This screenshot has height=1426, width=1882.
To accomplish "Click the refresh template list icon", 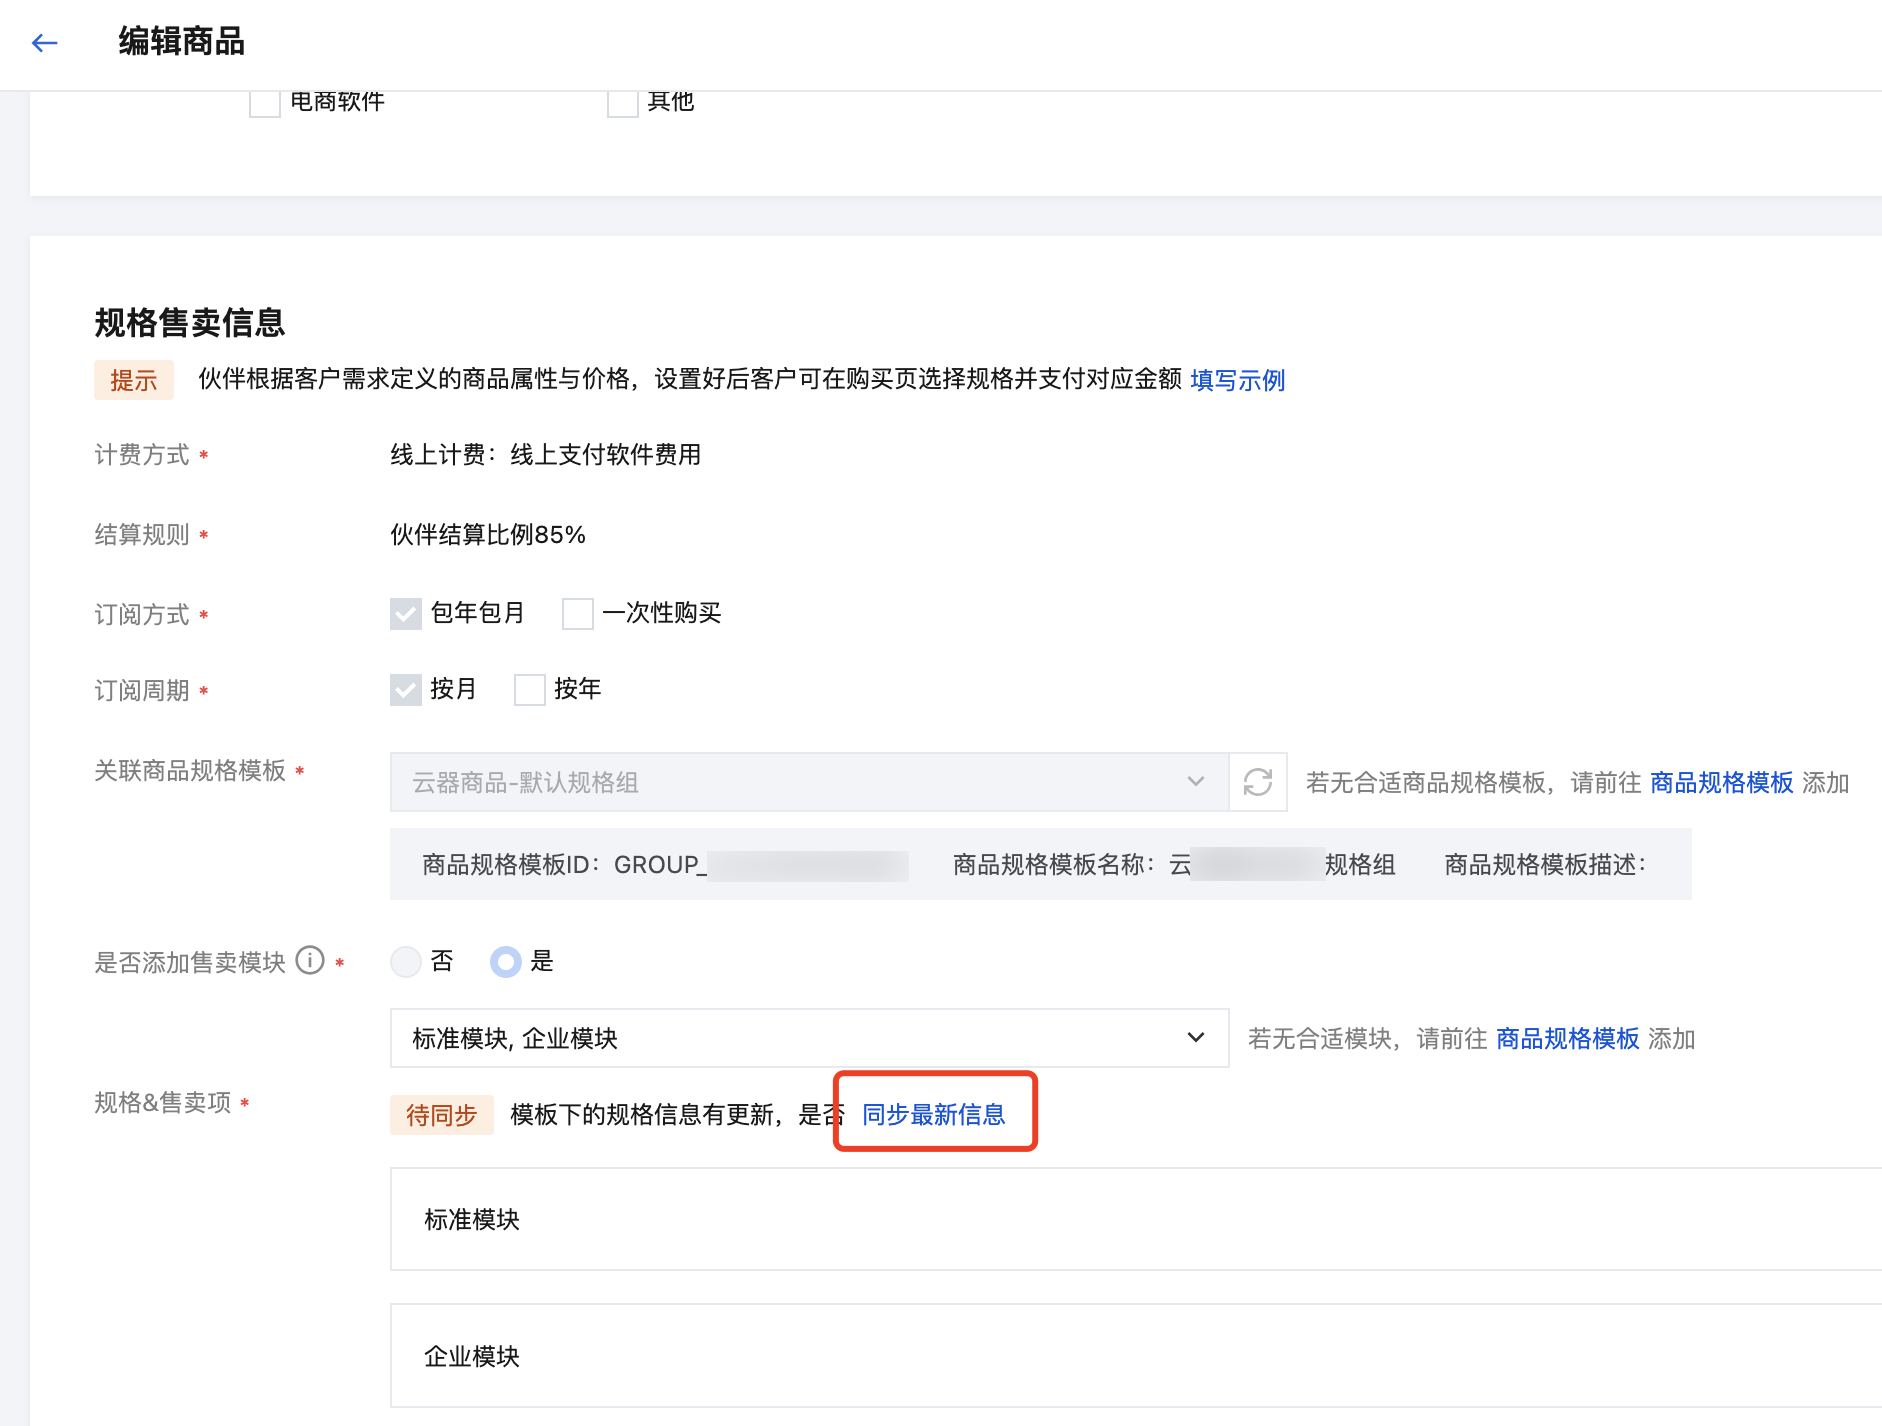I will click(x=1257, y=782).
